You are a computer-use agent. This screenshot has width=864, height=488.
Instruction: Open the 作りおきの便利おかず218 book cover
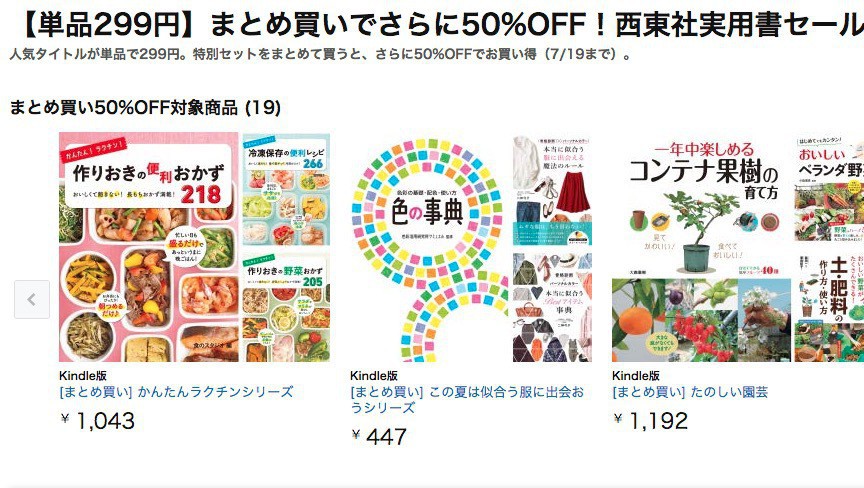[x=148, y=247]
